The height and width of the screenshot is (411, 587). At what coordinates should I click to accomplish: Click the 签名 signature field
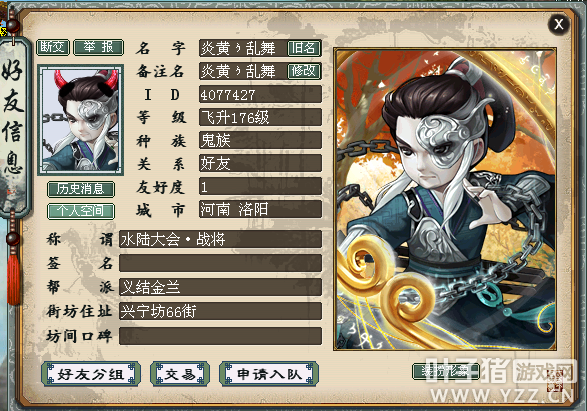[220, 263]
